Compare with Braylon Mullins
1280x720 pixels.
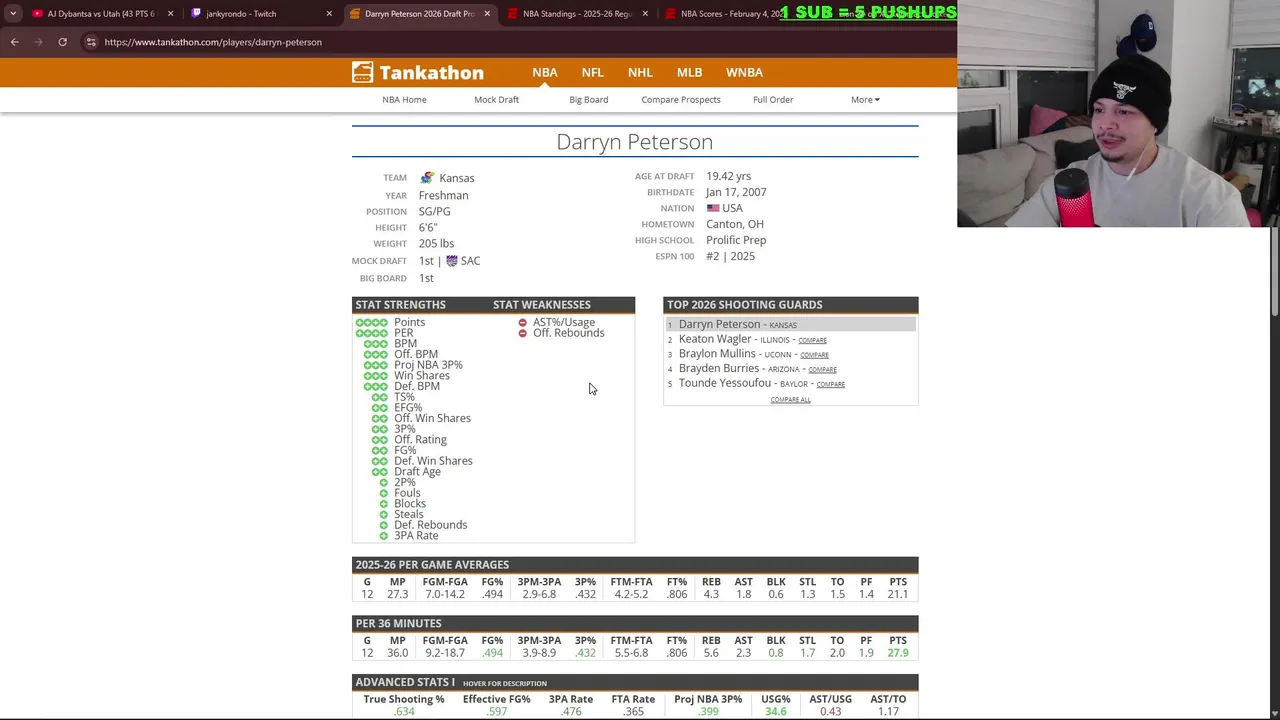(814, 355)
